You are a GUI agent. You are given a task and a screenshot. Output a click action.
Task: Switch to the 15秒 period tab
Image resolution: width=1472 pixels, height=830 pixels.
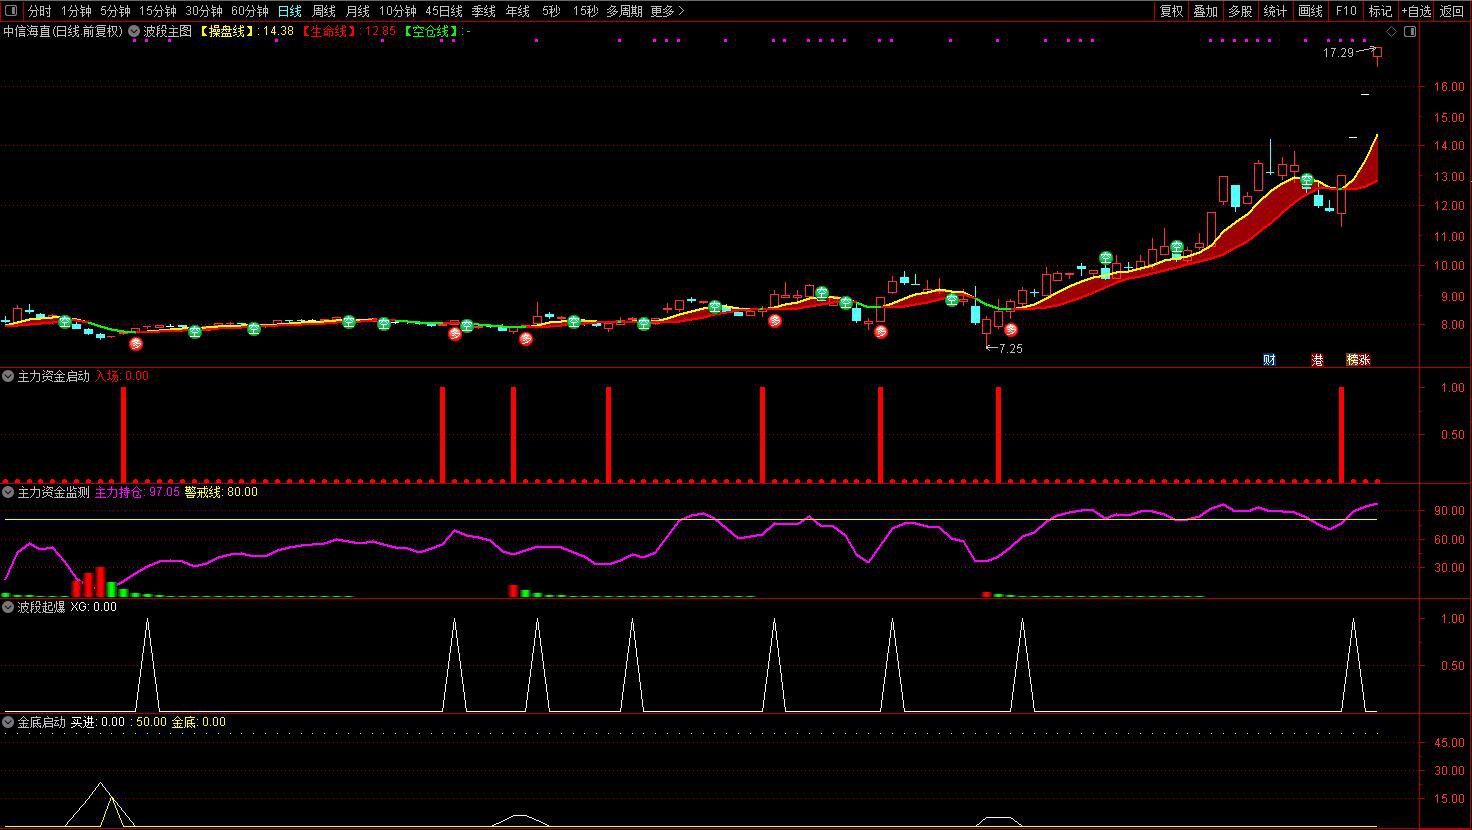(585, 11)
